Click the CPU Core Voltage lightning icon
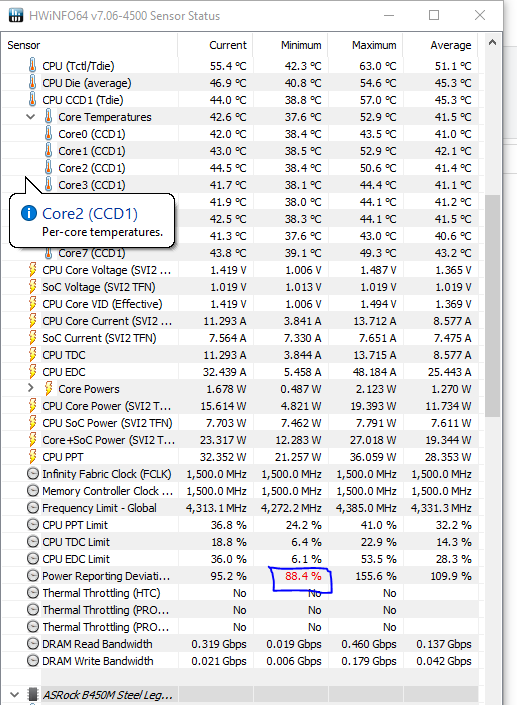The width and height of the screenshot is (517, 705). [x=32, y=270]
